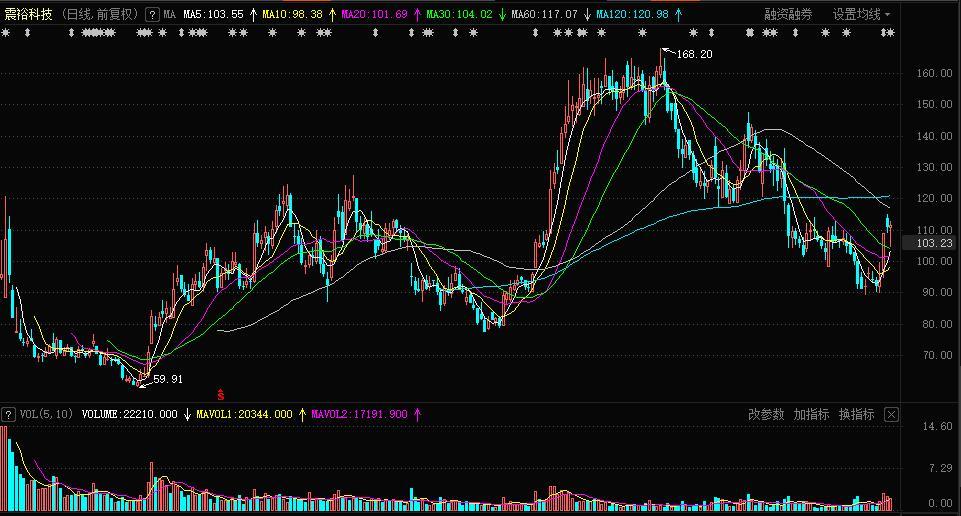Select the MA30:104.02 moving average label

pos(459,14)
